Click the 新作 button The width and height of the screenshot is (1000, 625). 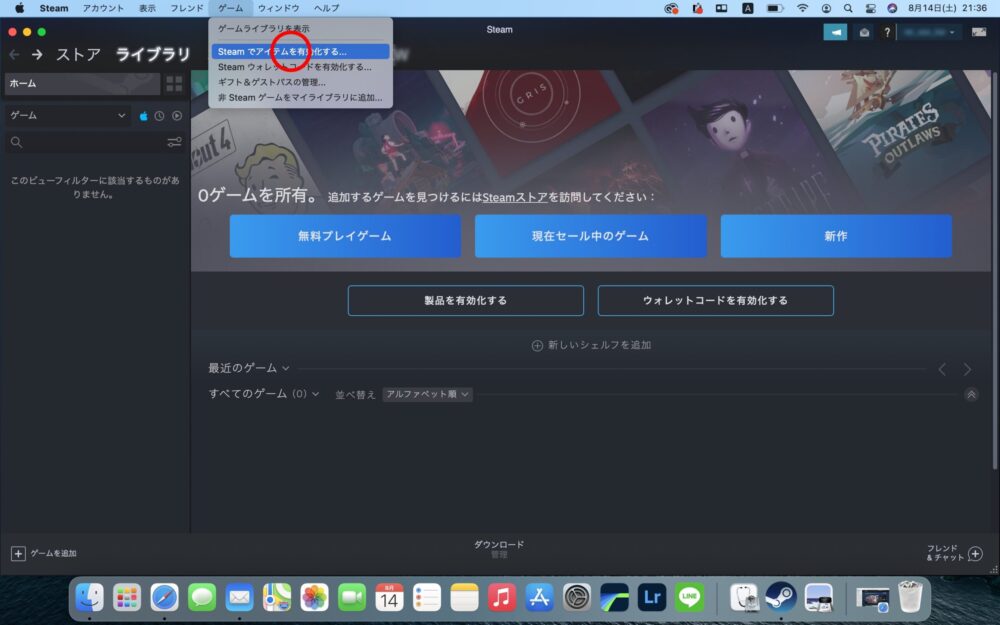pos(836,236)
